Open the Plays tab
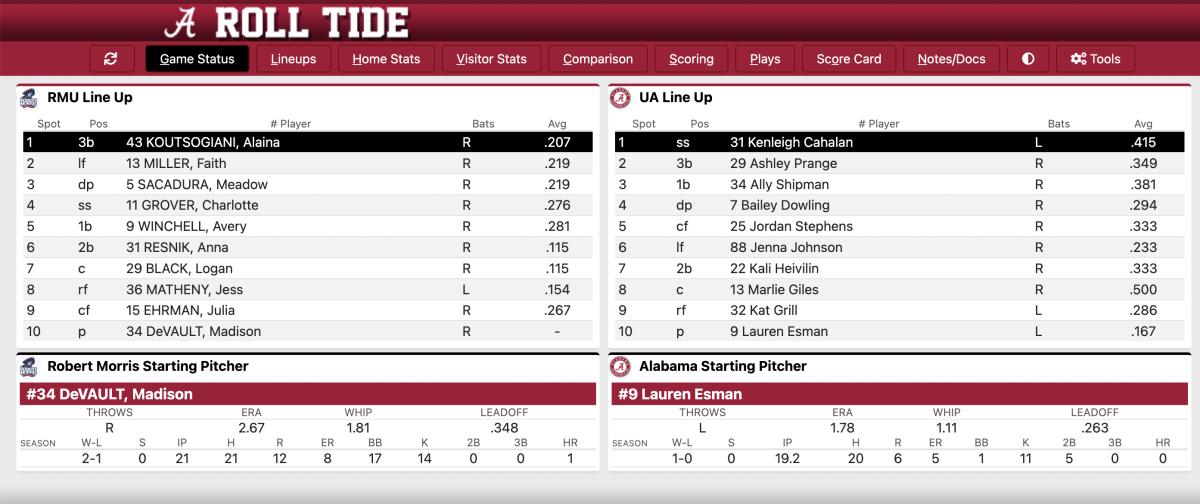Image resolution: width=1200 pixels, height=504 pixels. pos(765,59)
